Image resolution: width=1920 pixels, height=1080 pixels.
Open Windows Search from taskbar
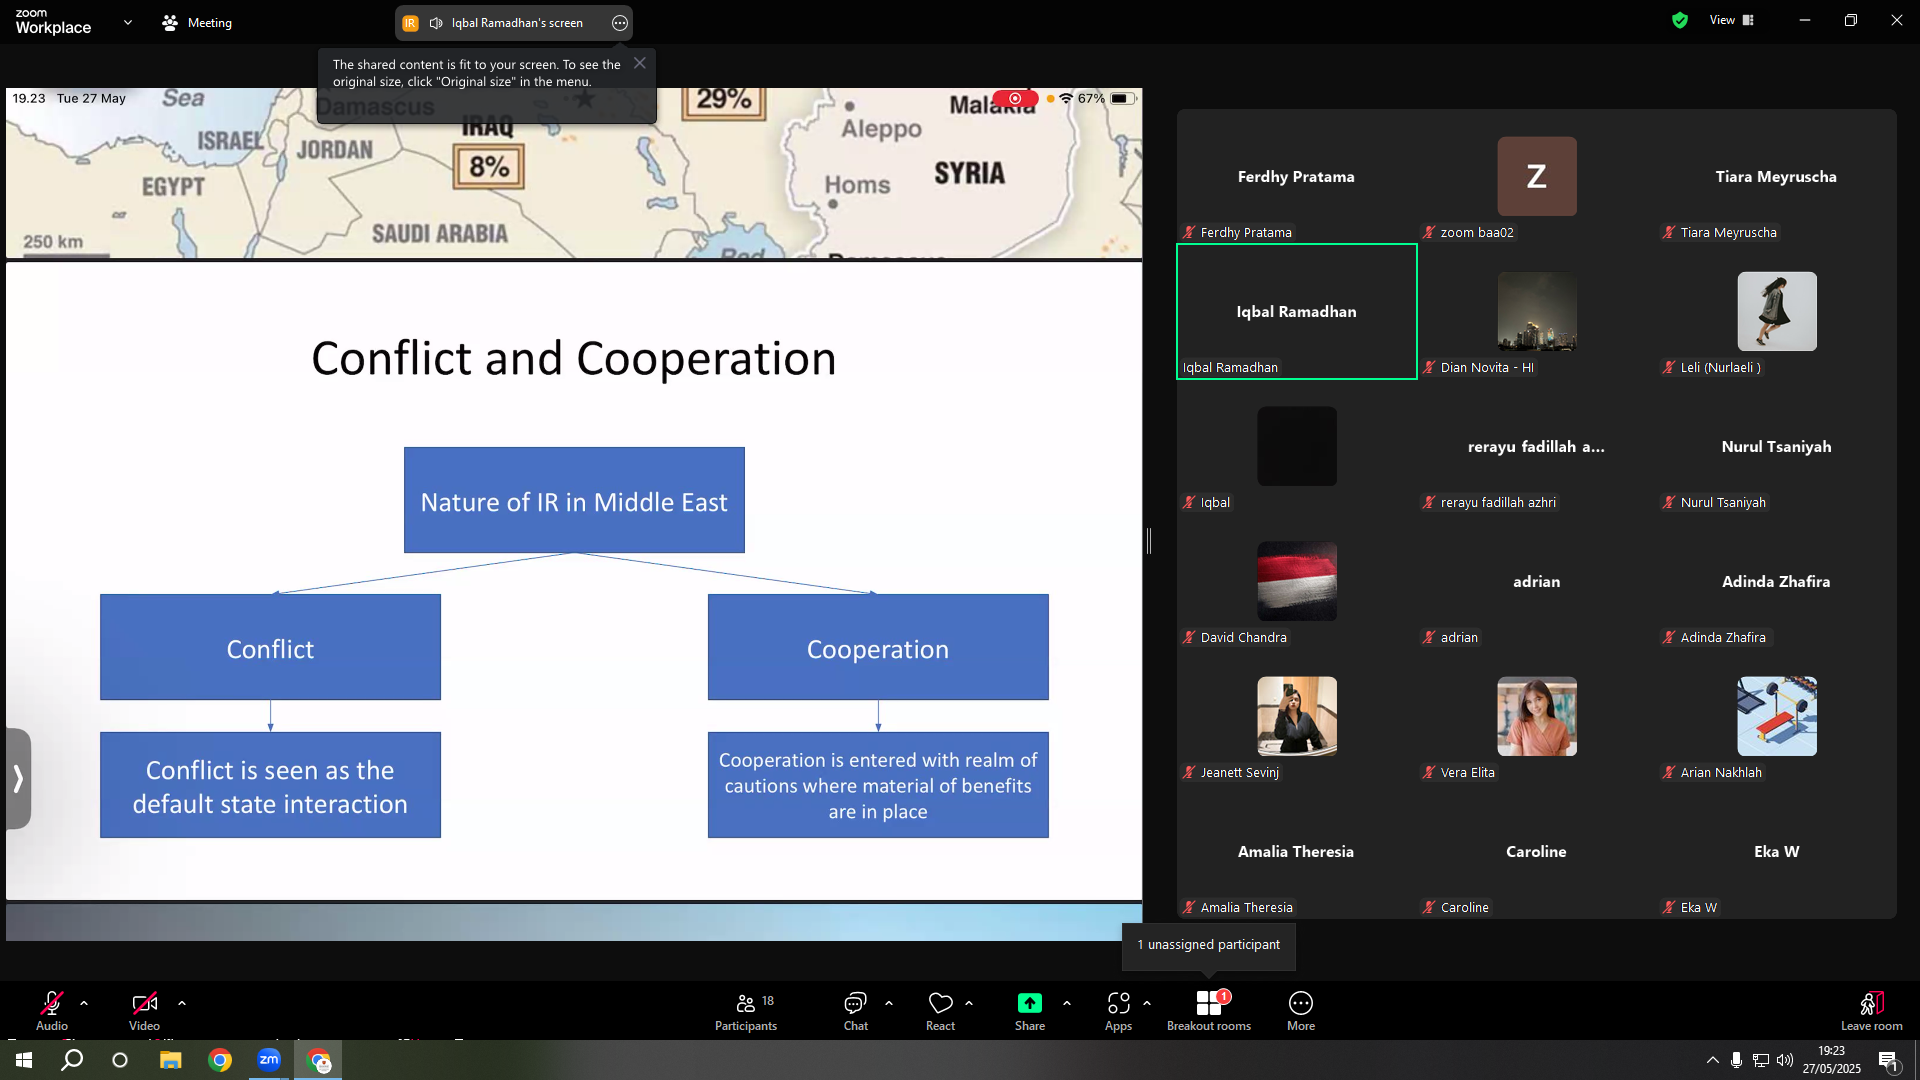(x=72, y=1060)
